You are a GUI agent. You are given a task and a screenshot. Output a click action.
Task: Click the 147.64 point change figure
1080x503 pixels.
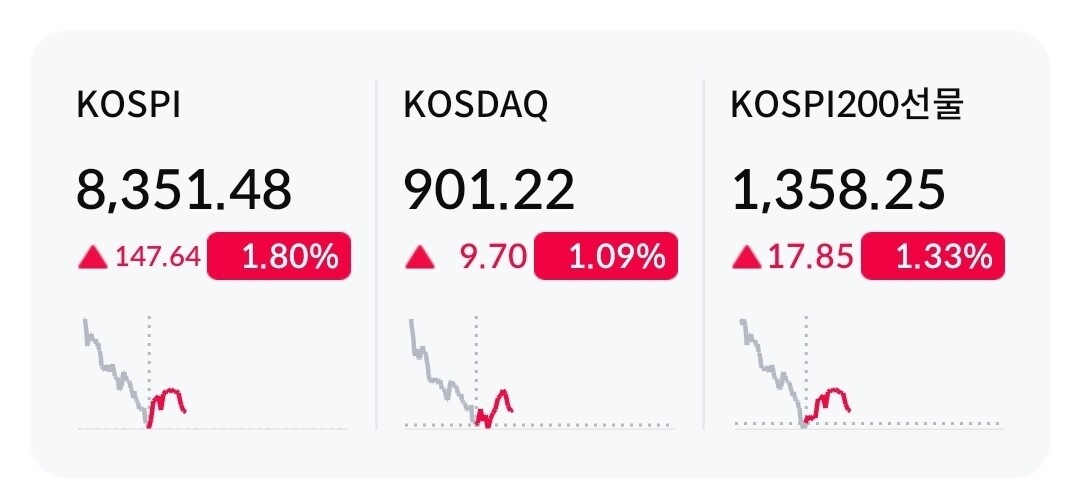(158, 257)
